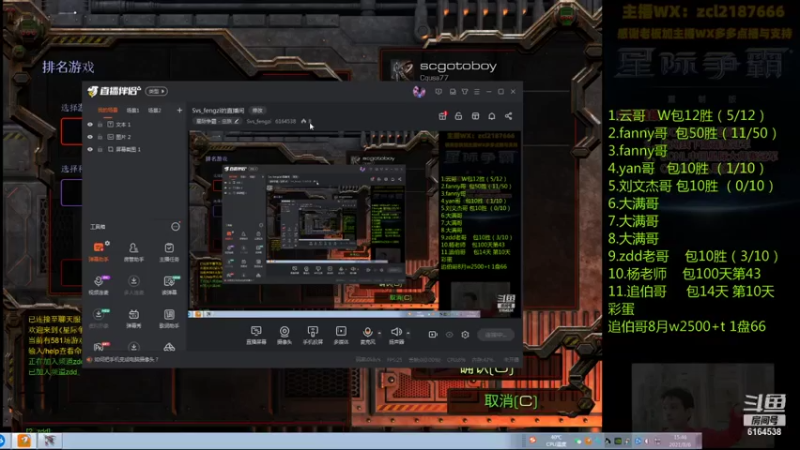Open the 主播任务 tool

(169, 252)
